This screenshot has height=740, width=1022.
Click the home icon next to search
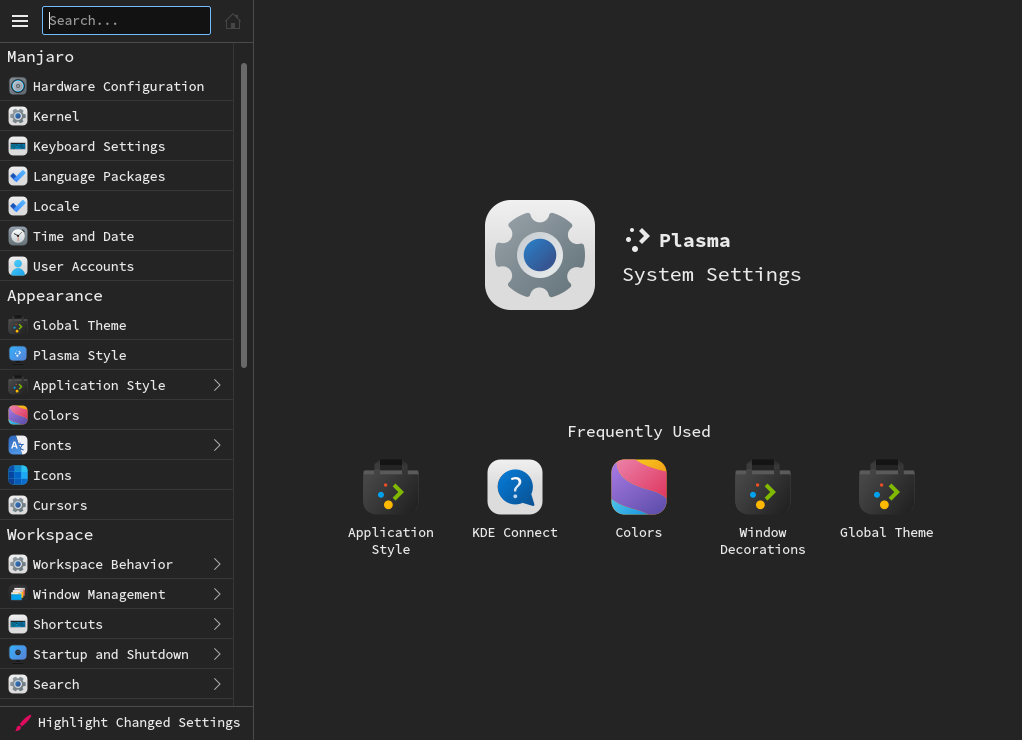click(x=233, y=22)
